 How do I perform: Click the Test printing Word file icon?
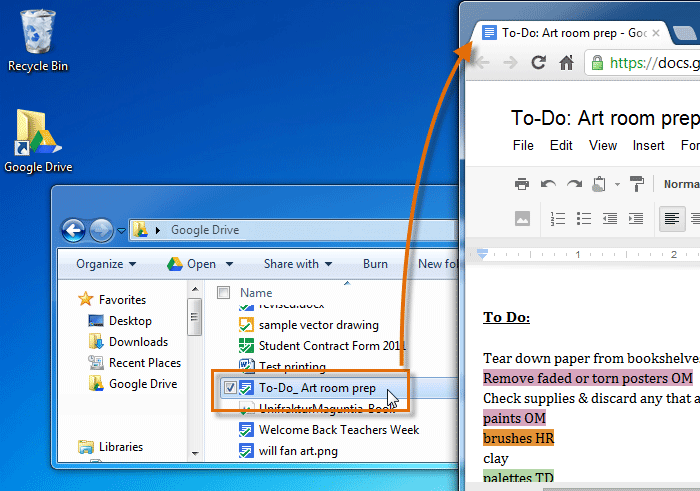click(246, 366)
